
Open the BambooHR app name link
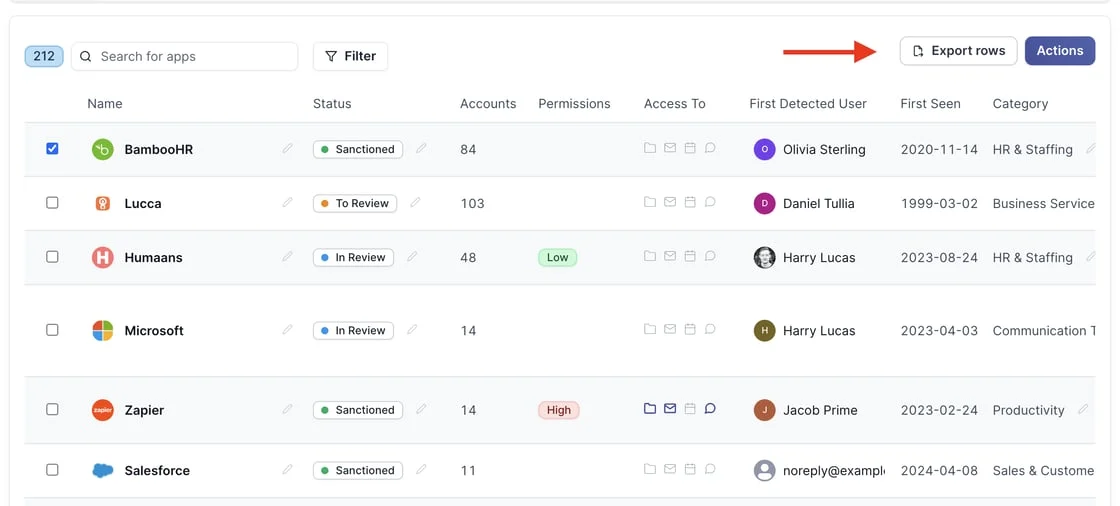point(159,149)
